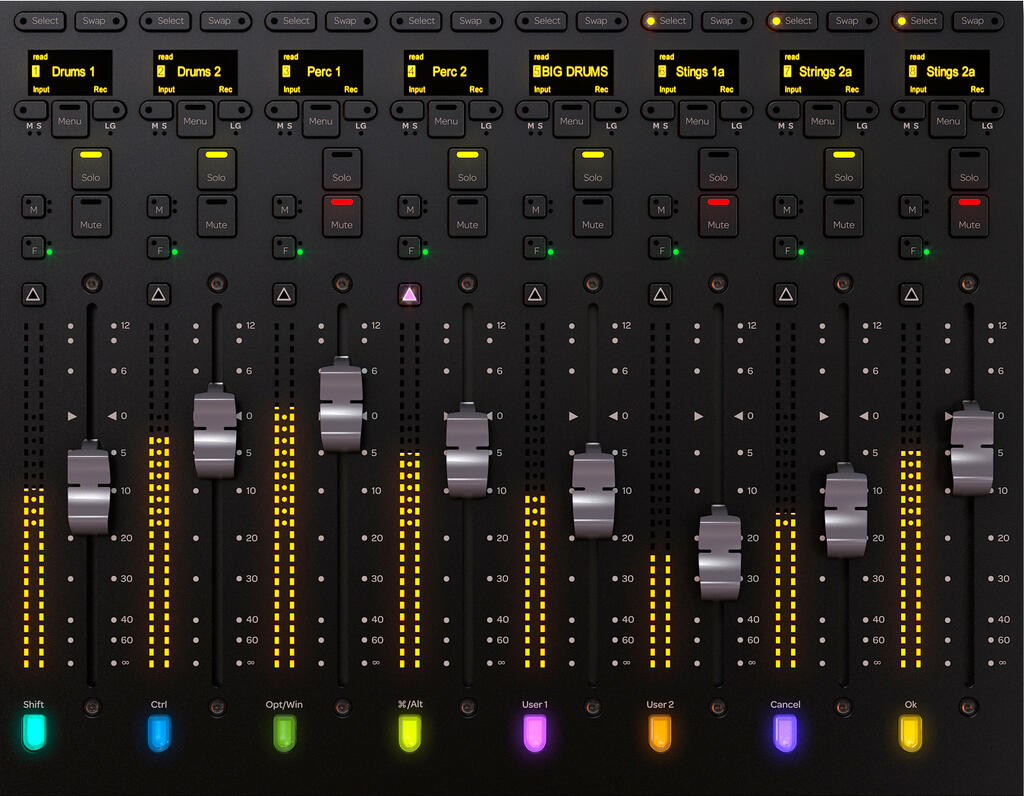This screenshot has width=1024, height=796.
Task: Open the Menu on the BIG DRUMS channel
Action: coord(572,121)
